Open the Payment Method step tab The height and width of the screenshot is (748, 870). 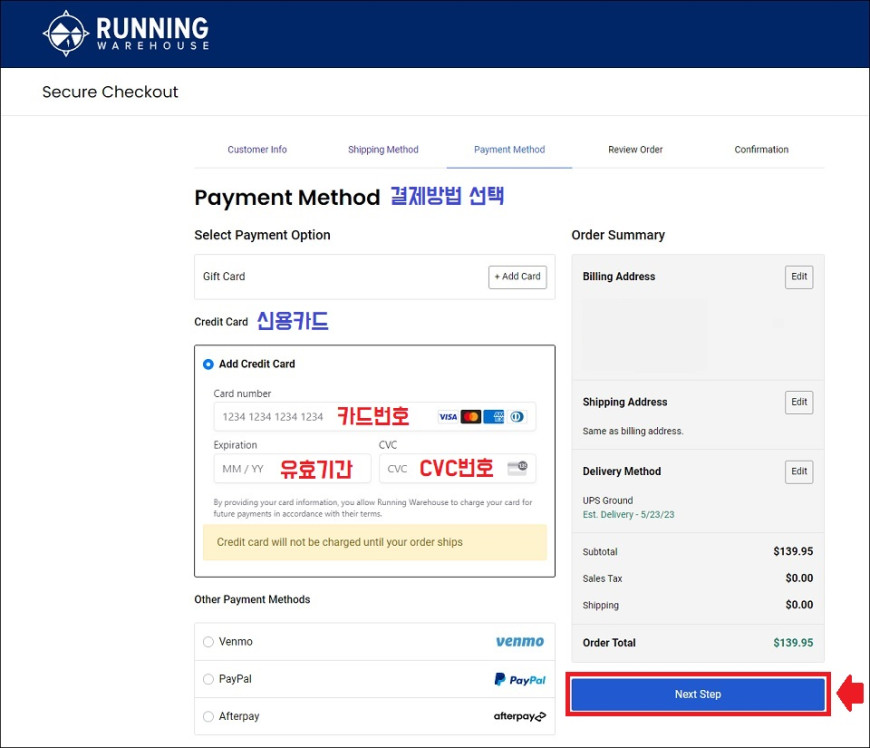[509, 149]
